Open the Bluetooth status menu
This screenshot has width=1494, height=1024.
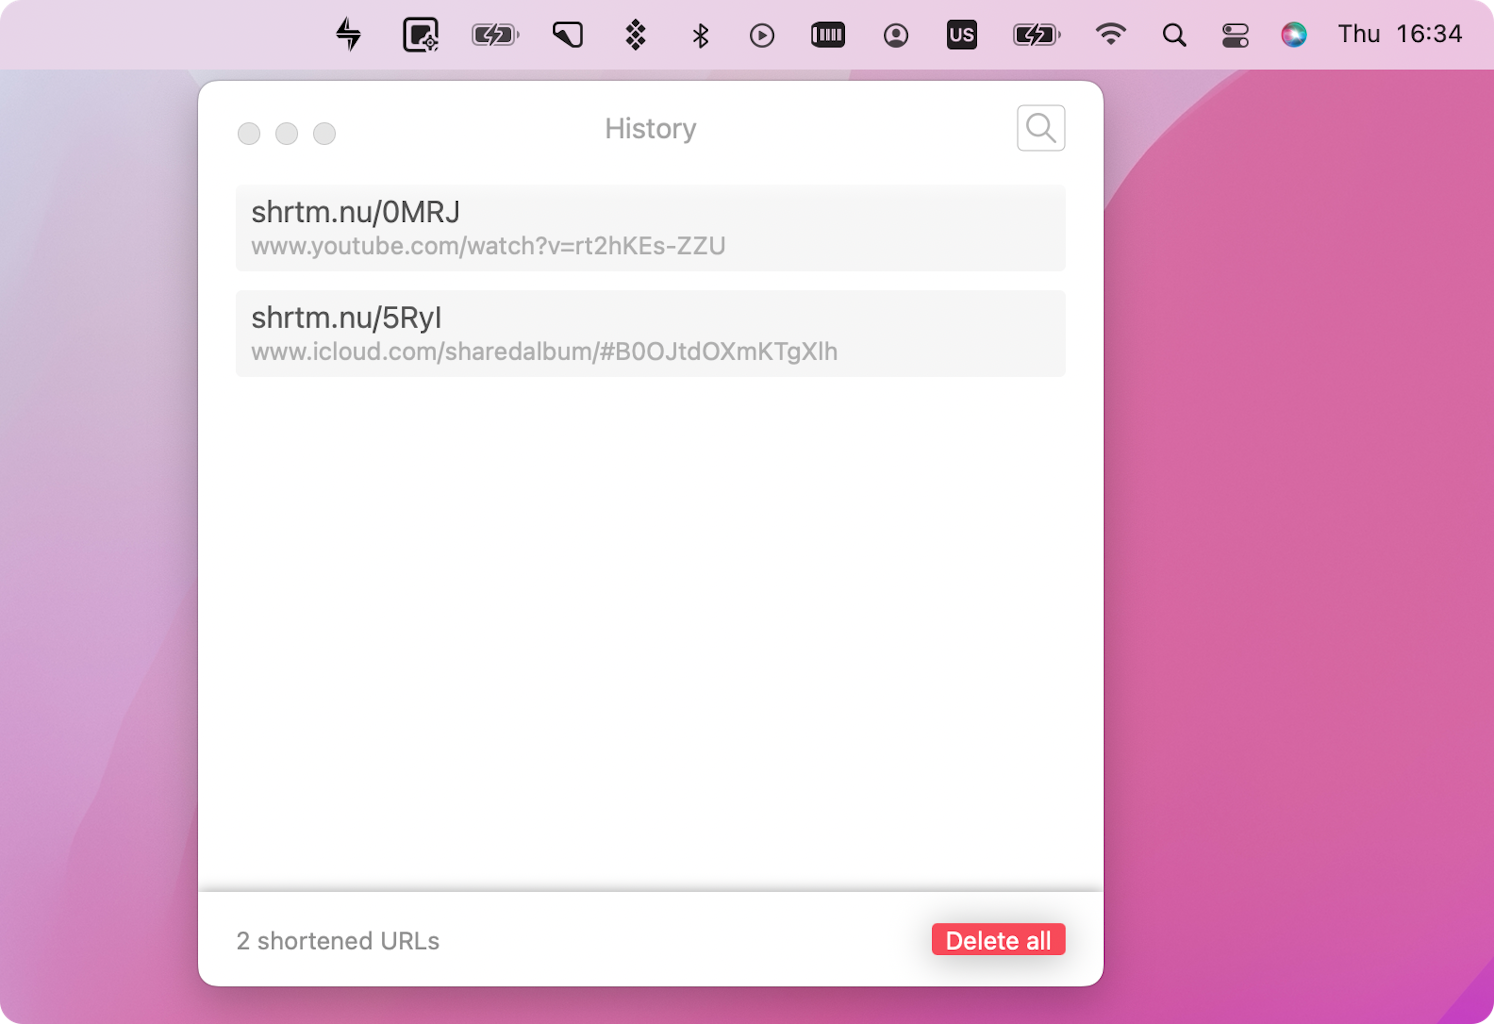(700, 36)
